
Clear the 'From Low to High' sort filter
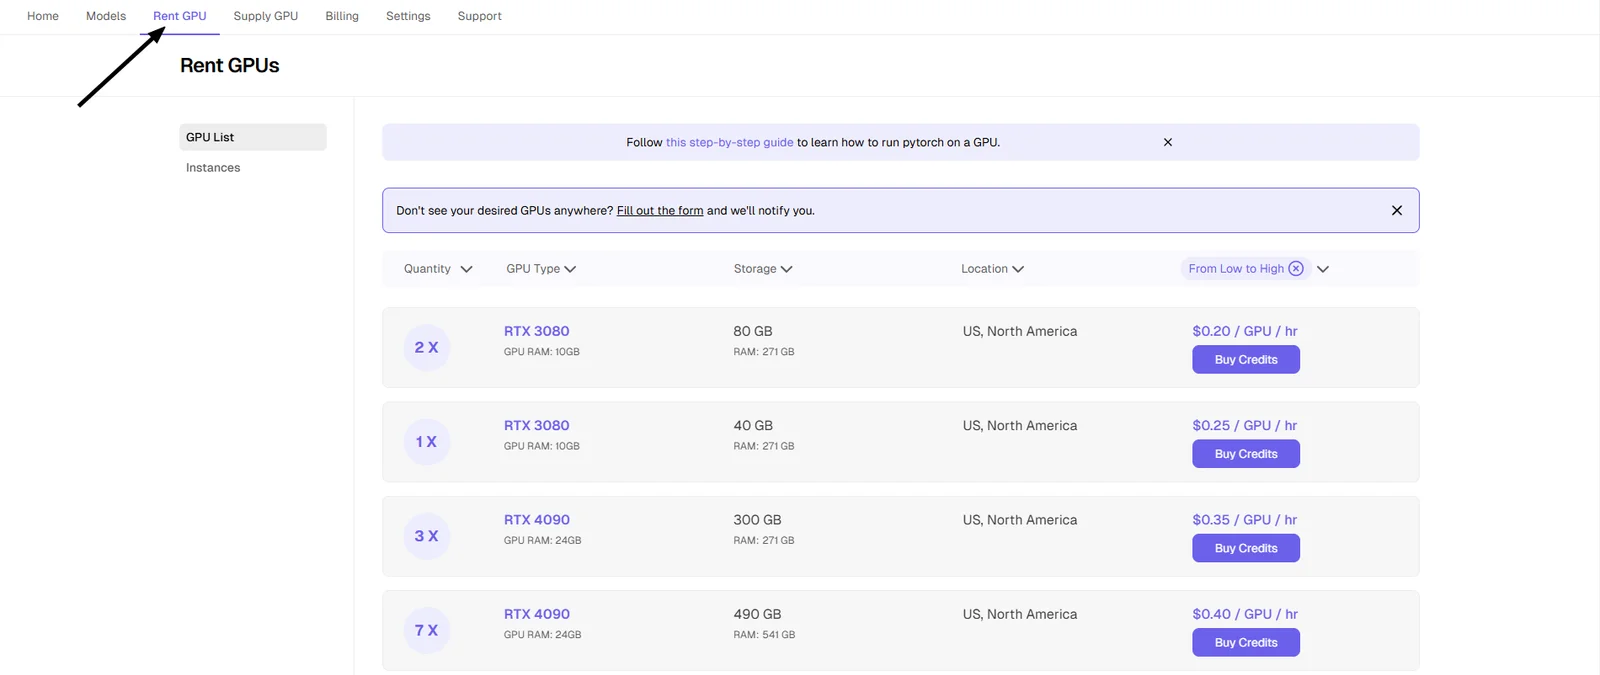click(1296, 268)
